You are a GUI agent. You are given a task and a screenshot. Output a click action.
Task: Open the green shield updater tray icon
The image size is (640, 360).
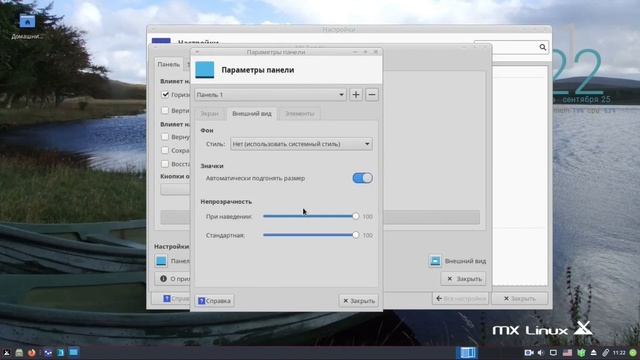581,353
